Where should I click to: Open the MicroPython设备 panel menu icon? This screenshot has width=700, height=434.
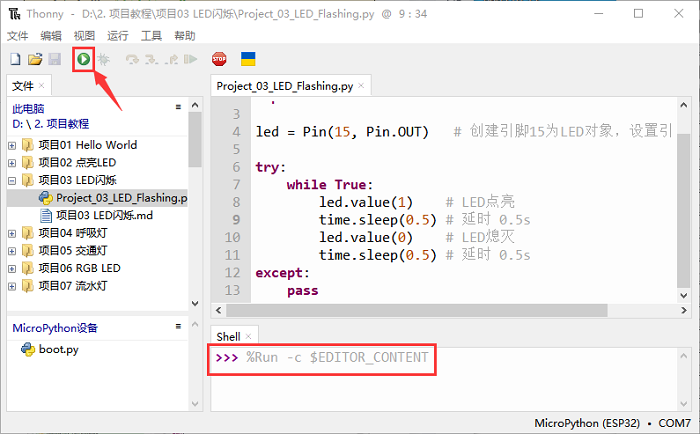pyautogui.click(x=177, y=327)
